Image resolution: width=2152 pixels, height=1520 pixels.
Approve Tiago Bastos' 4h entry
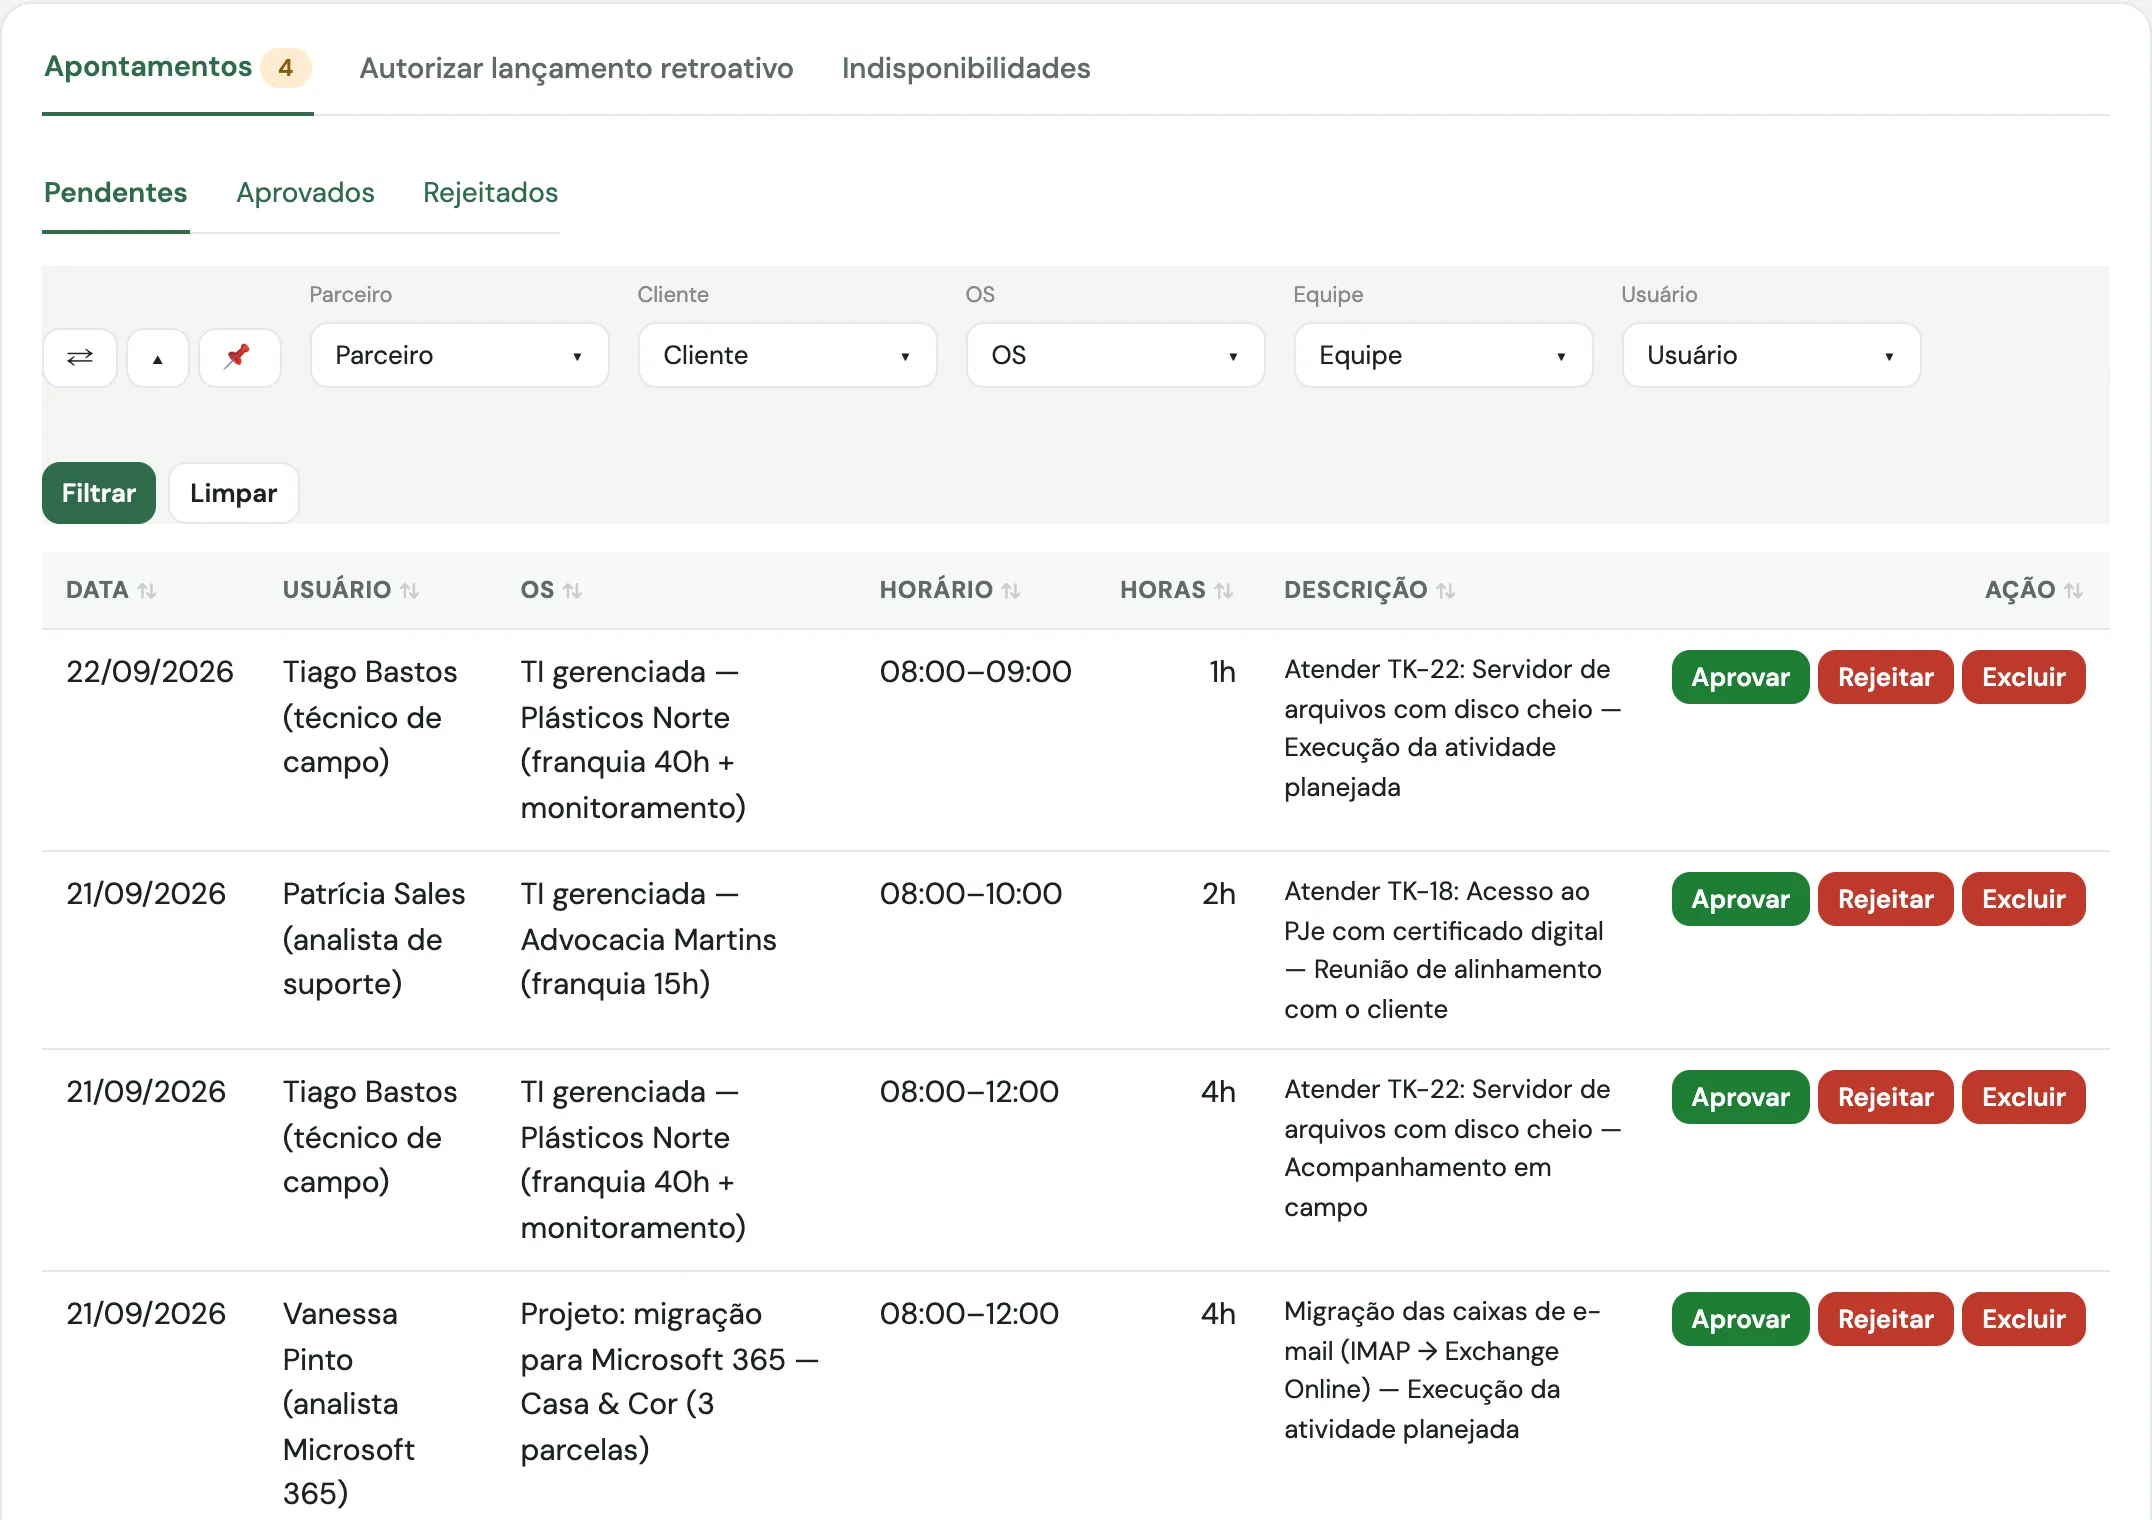[1740, 1097]
